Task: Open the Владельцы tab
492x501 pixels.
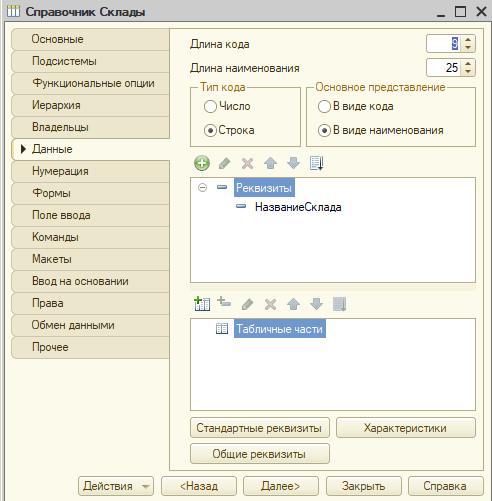Action: point(90,127)
